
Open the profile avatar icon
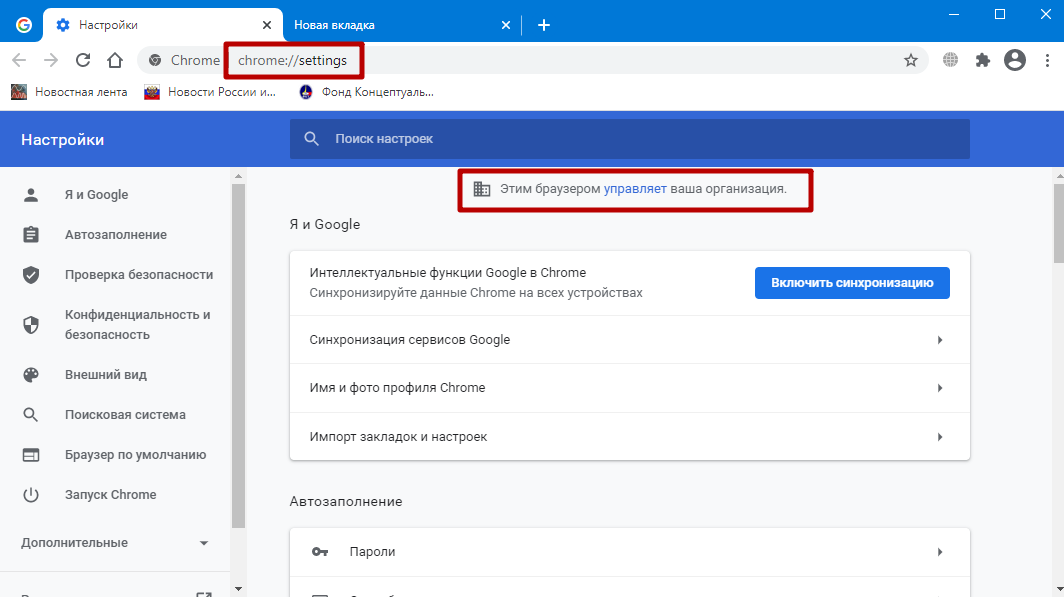pyautogui.click(x=1015, y=60)
